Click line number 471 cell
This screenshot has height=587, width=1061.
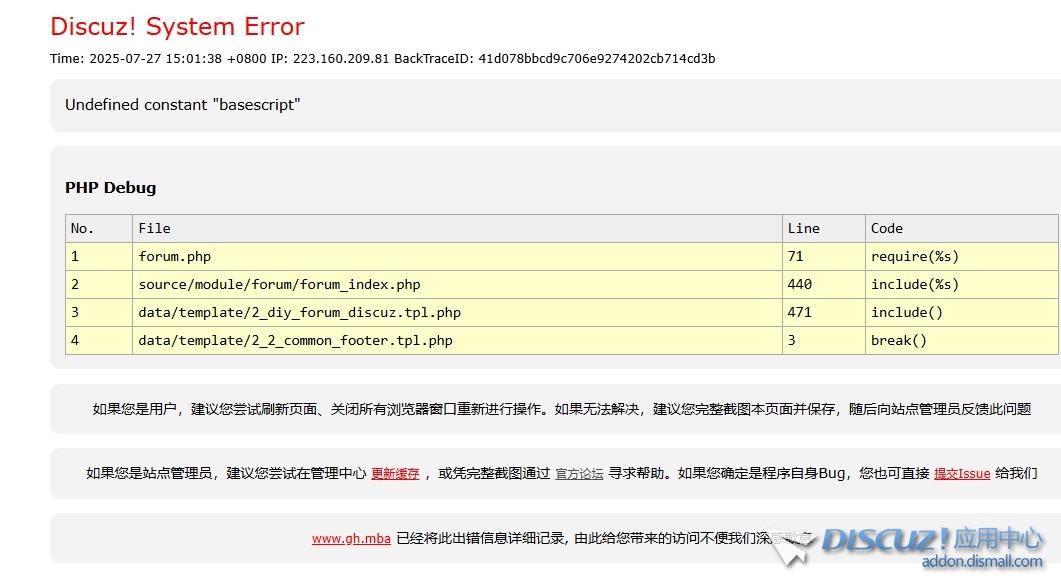pyautogui.click(x=823, y=312)
